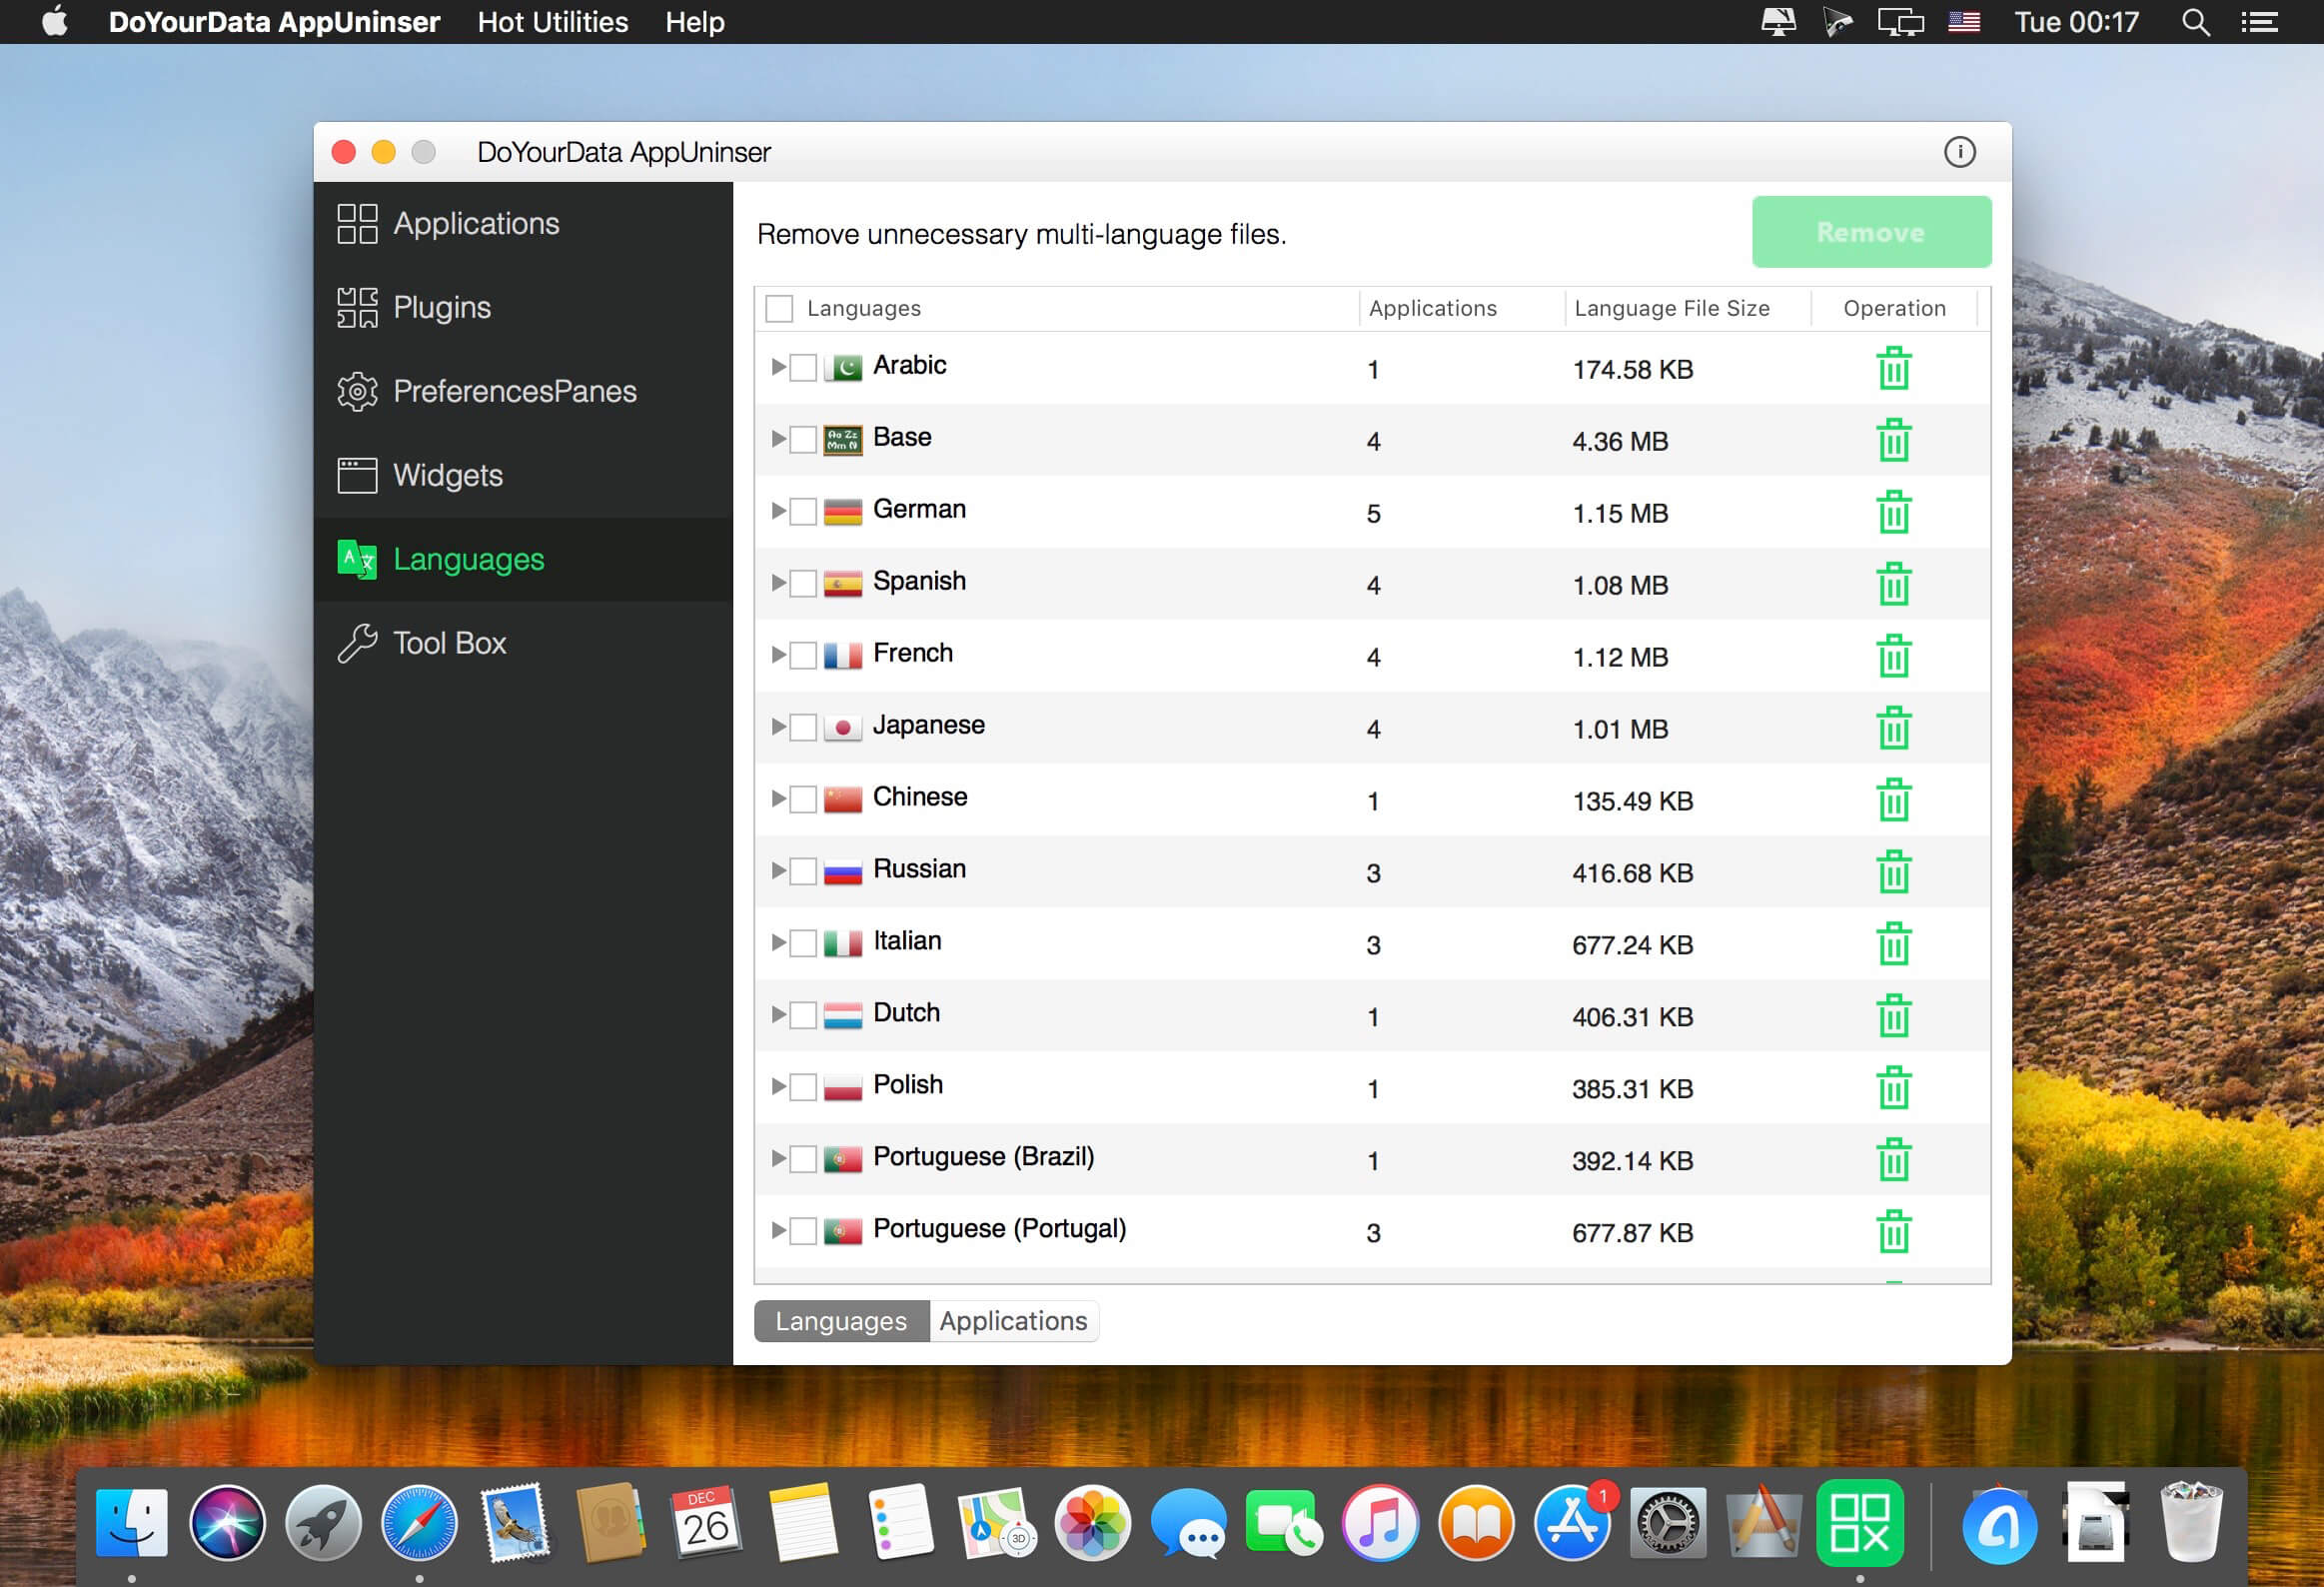Open Launchpad rocket icon in dock

tap(323, 1522)
